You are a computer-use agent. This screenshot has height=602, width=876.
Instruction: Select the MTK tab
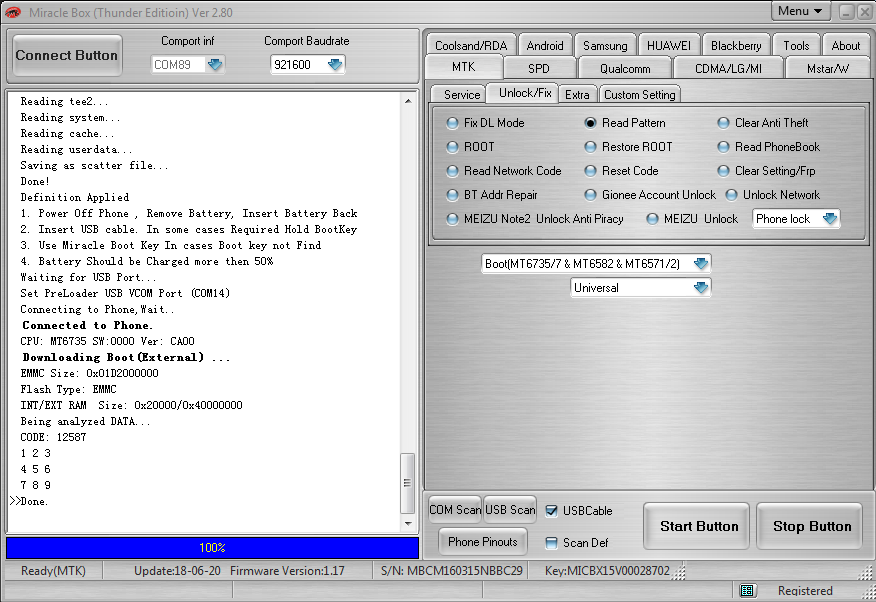click(x=464, y=66)
